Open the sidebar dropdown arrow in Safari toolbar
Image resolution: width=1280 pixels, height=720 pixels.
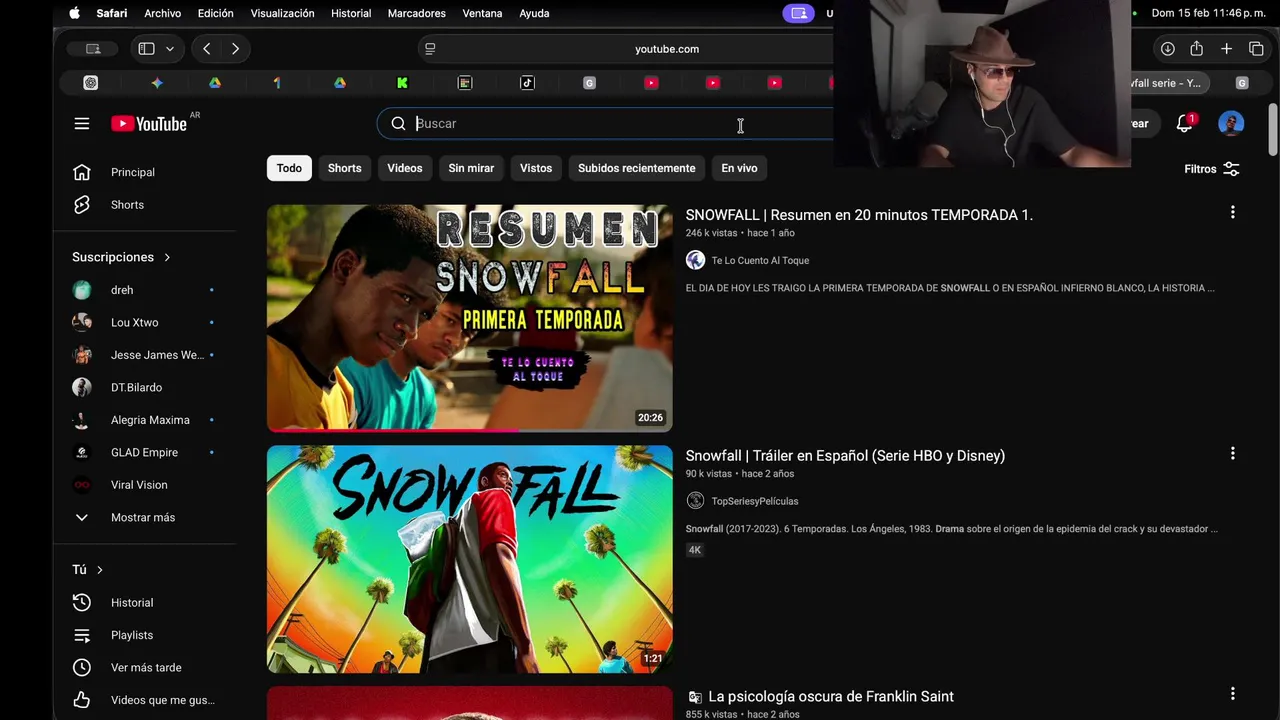click(170, 49)
